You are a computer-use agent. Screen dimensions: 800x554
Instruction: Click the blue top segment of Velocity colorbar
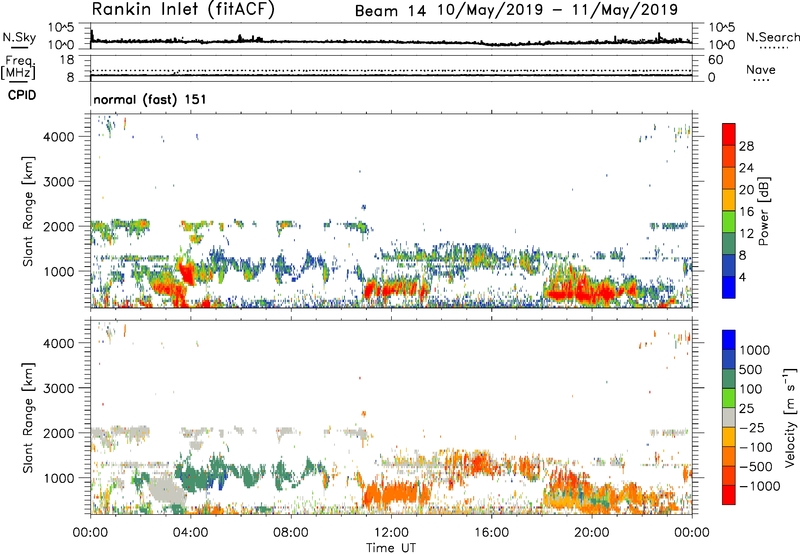(729, 340)
